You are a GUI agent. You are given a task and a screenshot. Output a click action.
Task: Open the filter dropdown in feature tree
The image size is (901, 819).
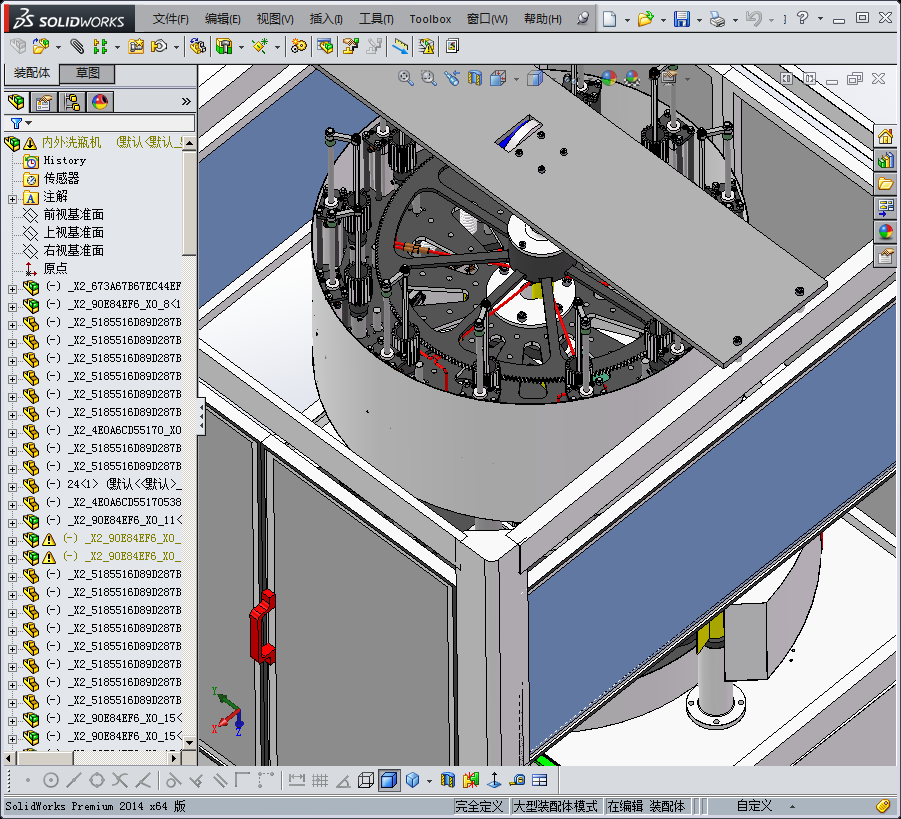click(x=21, y=123)
